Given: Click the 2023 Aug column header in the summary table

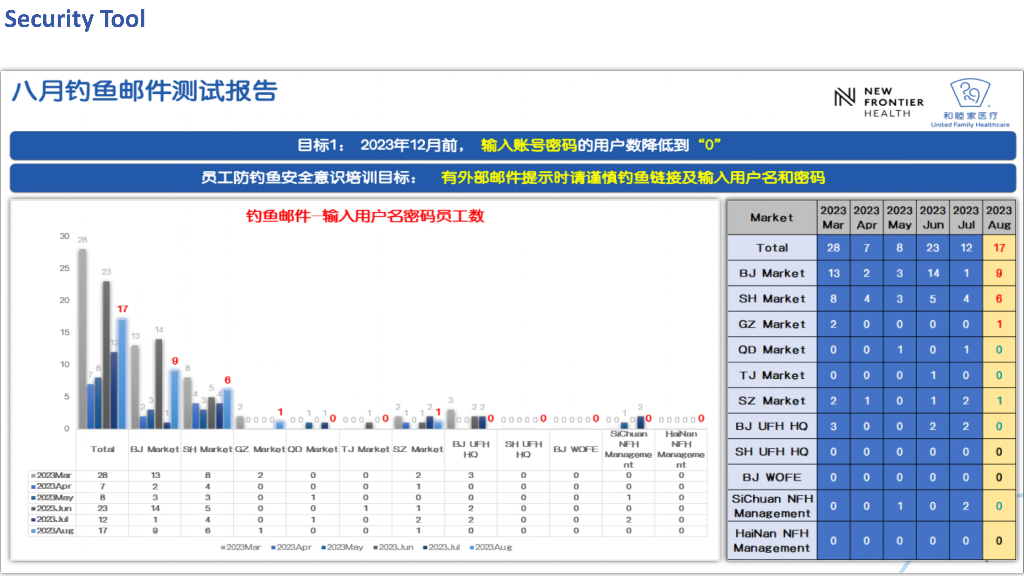Looking at the screenshot, I should coord(999,217).
